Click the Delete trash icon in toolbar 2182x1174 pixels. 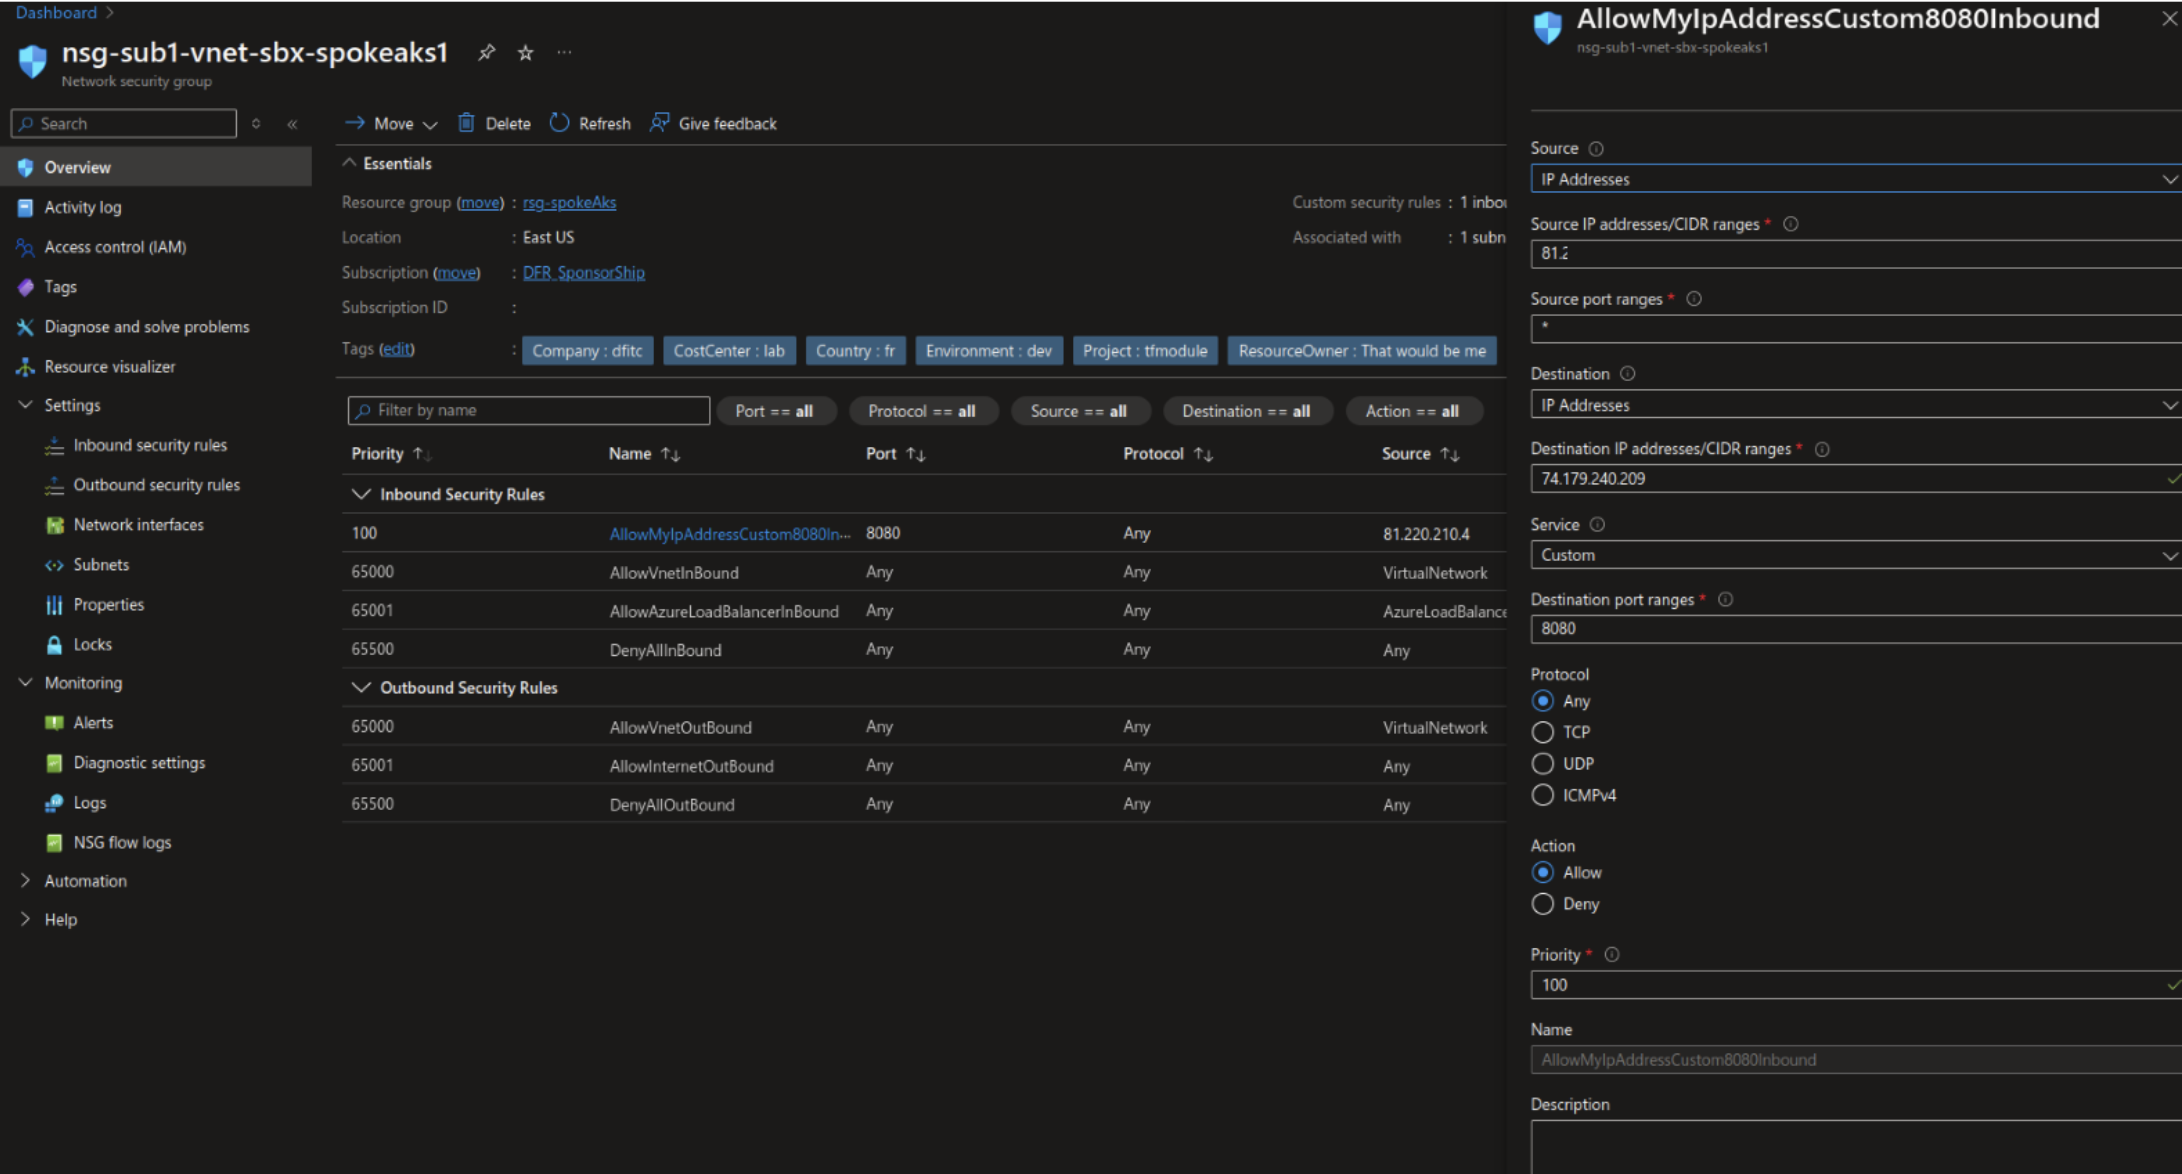466,123
